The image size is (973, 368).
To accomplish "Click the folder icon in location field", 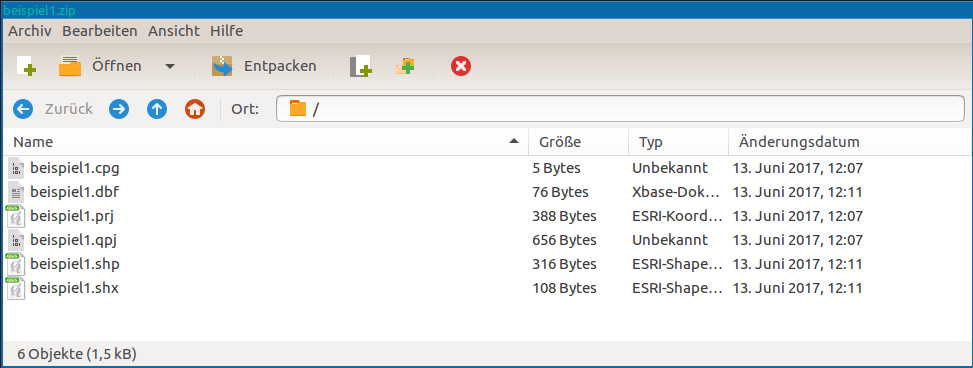I will click(298, 109).
